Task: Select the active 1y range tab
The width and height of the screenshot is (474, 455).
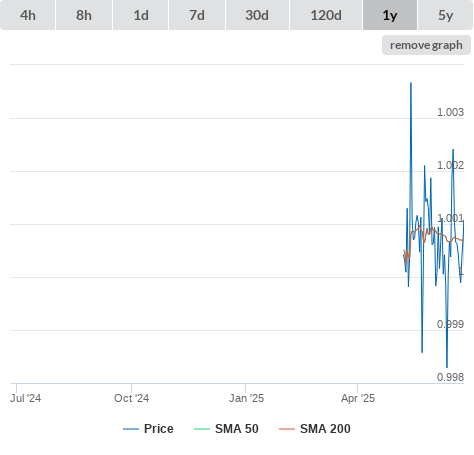Action: point(390,15)
